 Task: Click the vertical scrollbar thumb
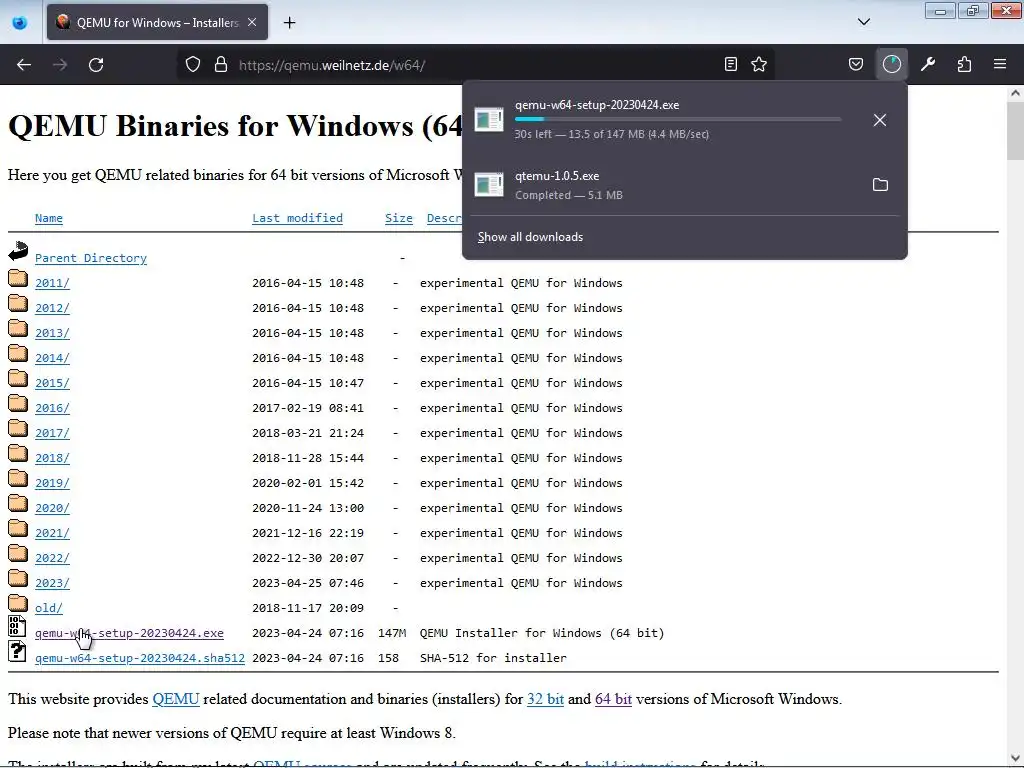[x=1015, y=131]
